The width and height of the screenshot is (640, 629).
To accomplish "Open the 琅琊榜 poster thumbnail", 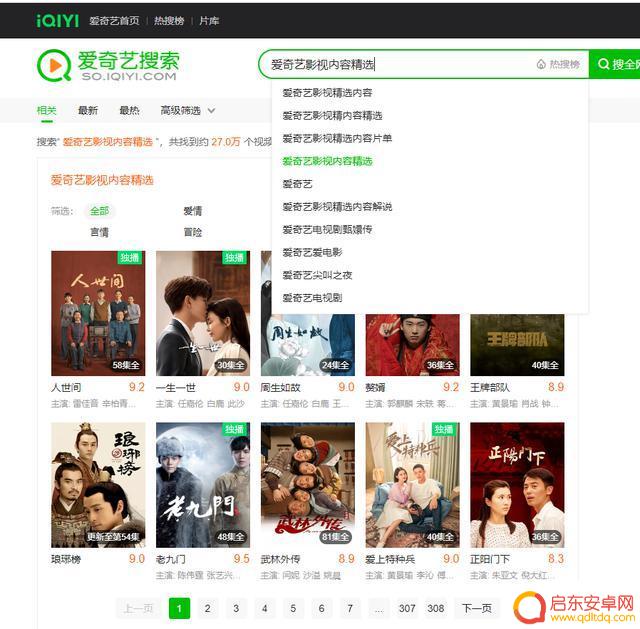I will pyautogui.click(x=98, y=485).
